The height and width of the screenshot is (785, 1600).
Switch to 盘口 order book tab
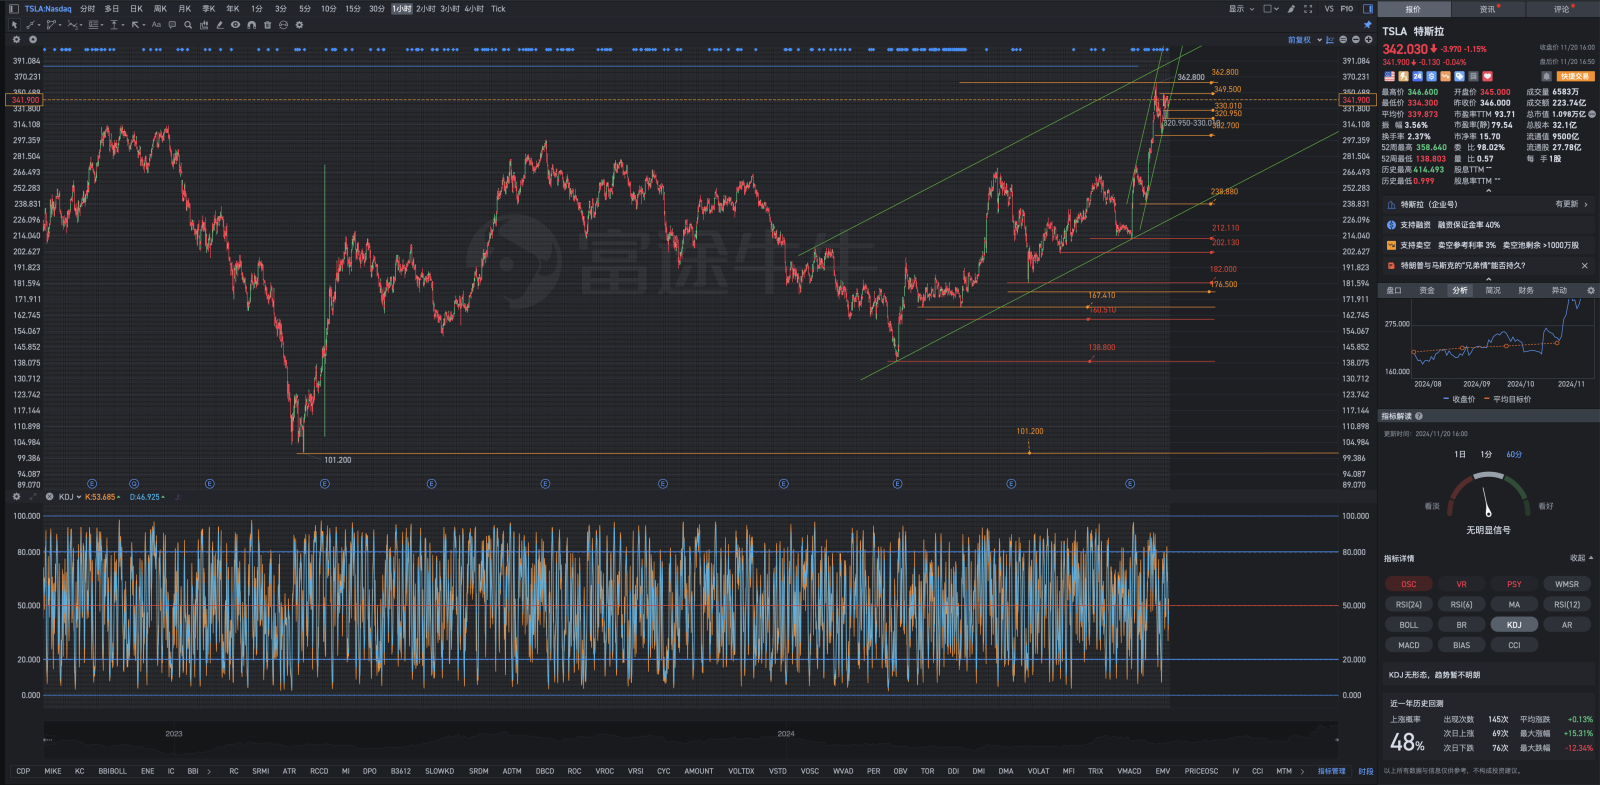(x=1394, y=290)
